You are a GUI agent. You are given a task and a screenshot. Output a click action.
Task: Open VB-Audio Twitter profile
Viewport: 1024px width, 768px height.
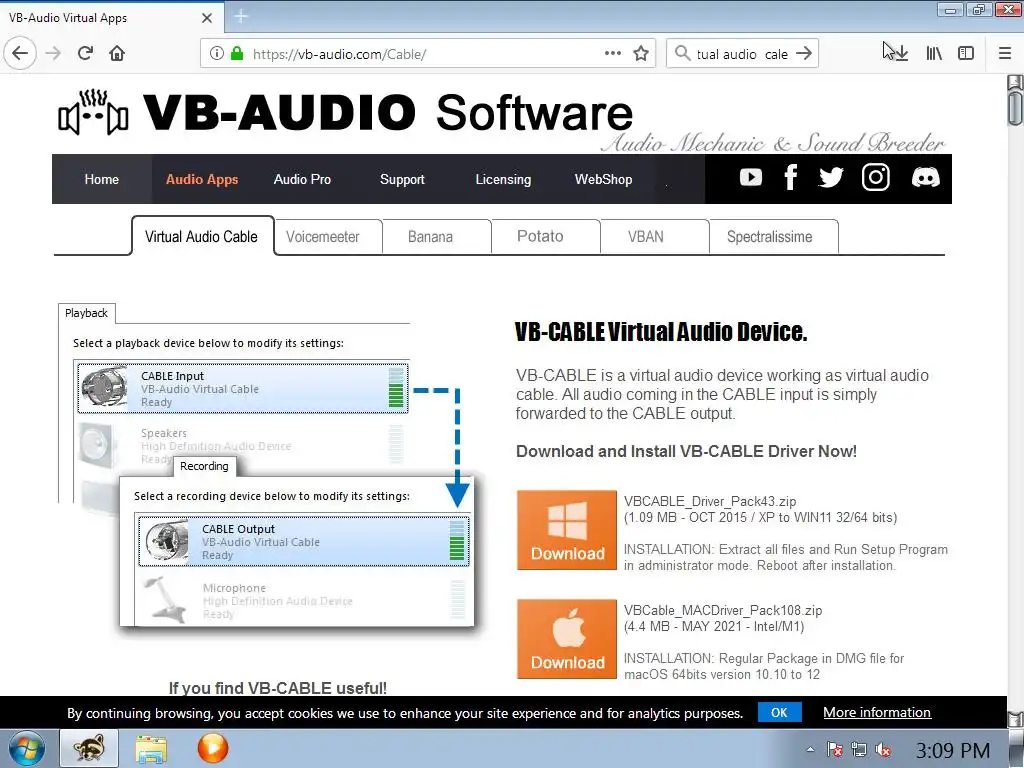tap(831, 178)
